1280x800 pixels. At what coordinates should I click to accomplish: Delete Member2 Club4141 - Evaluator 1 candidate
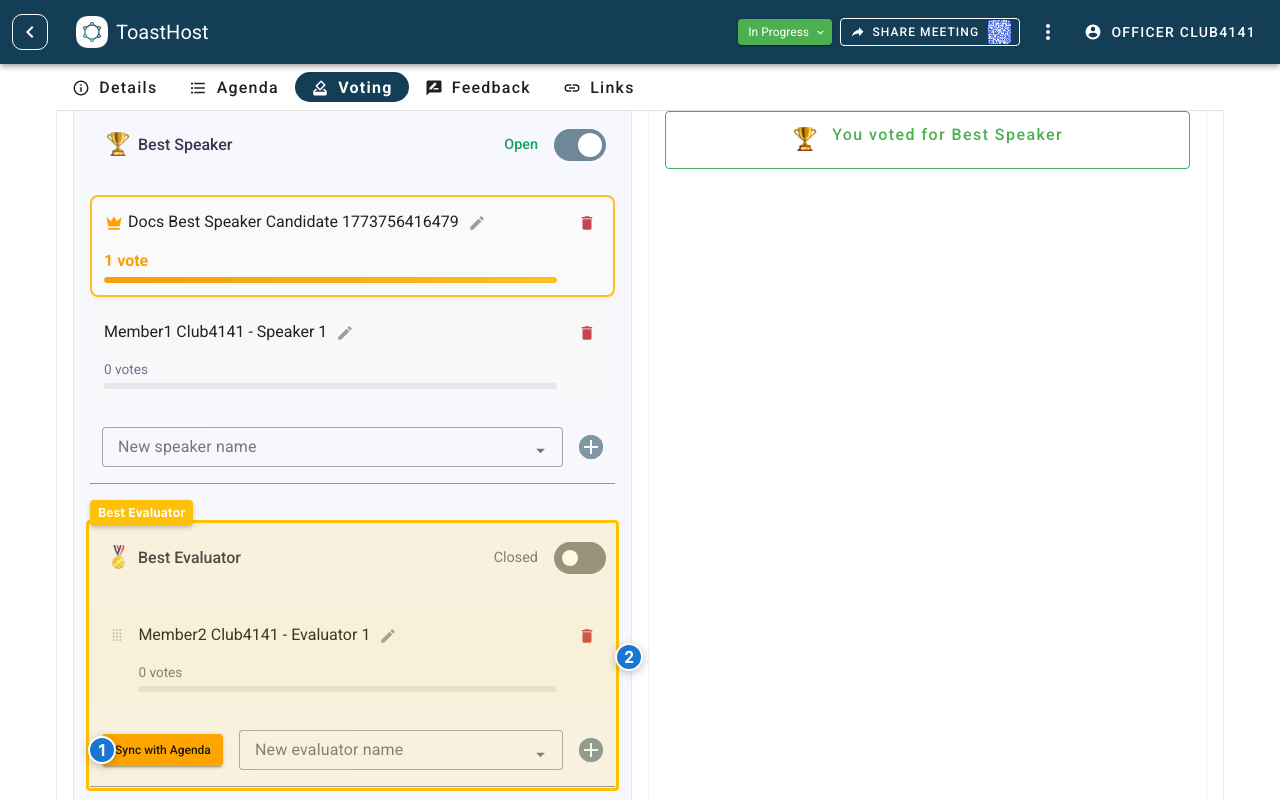click(586, 635)
